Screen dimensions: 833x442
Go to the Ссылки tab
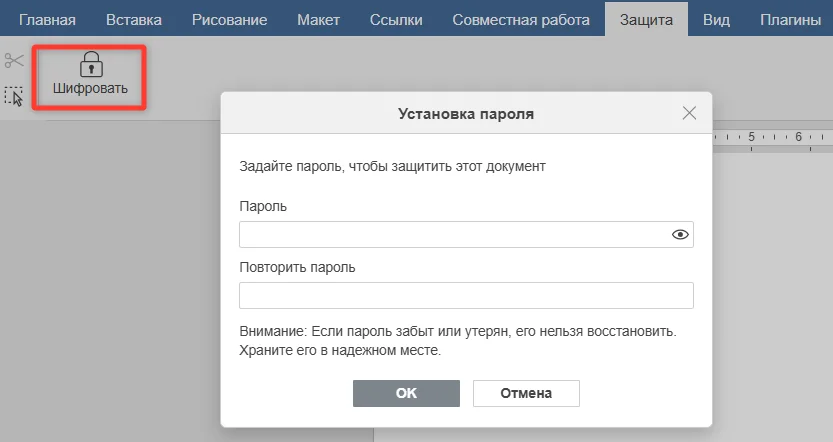tap(396, 20)
